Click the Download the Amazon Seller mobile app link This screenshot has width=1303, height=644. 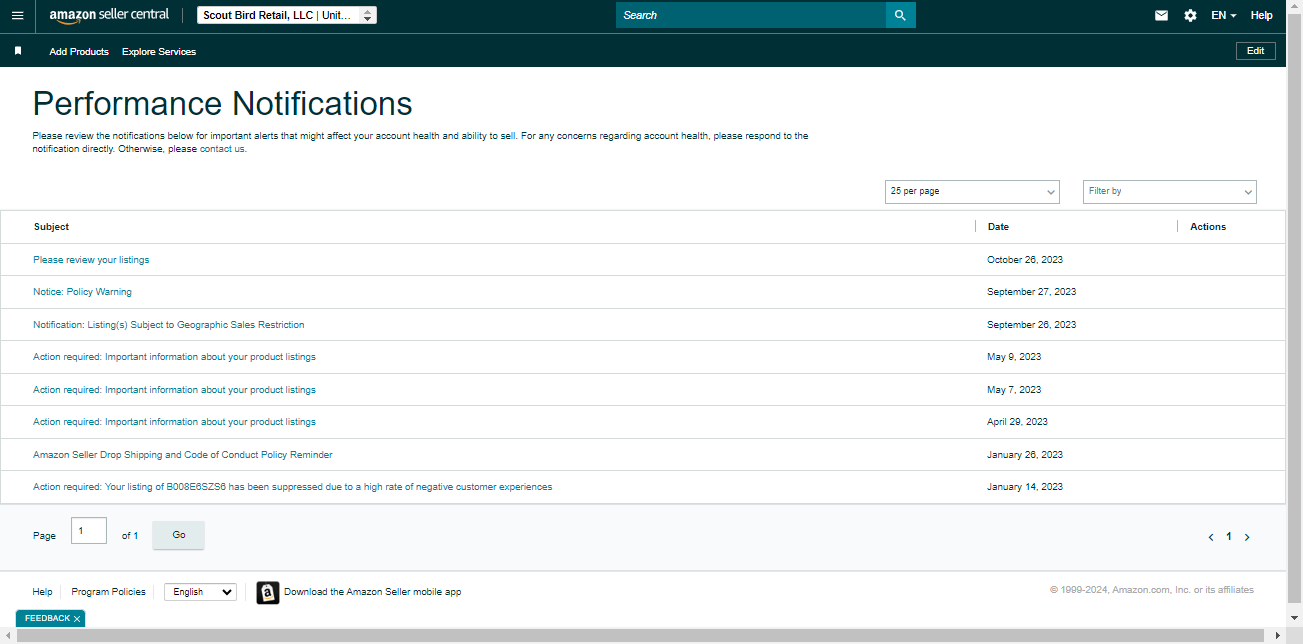(x=373, y=592)
